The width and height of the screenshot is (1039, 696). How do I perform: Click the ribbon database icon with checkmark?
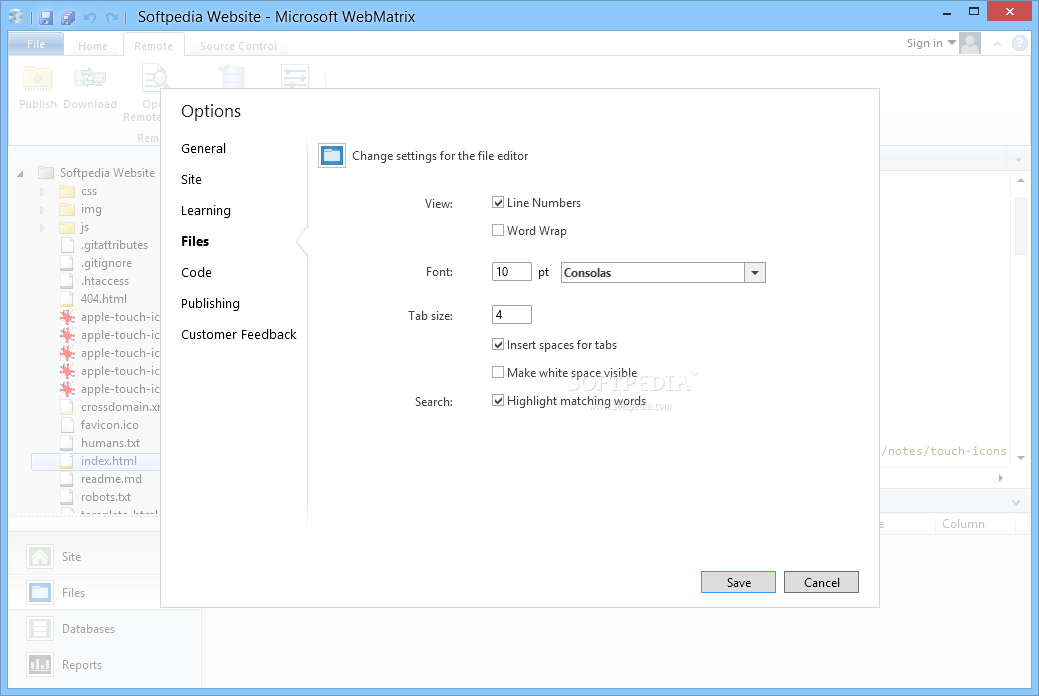(x=232, y=77)
